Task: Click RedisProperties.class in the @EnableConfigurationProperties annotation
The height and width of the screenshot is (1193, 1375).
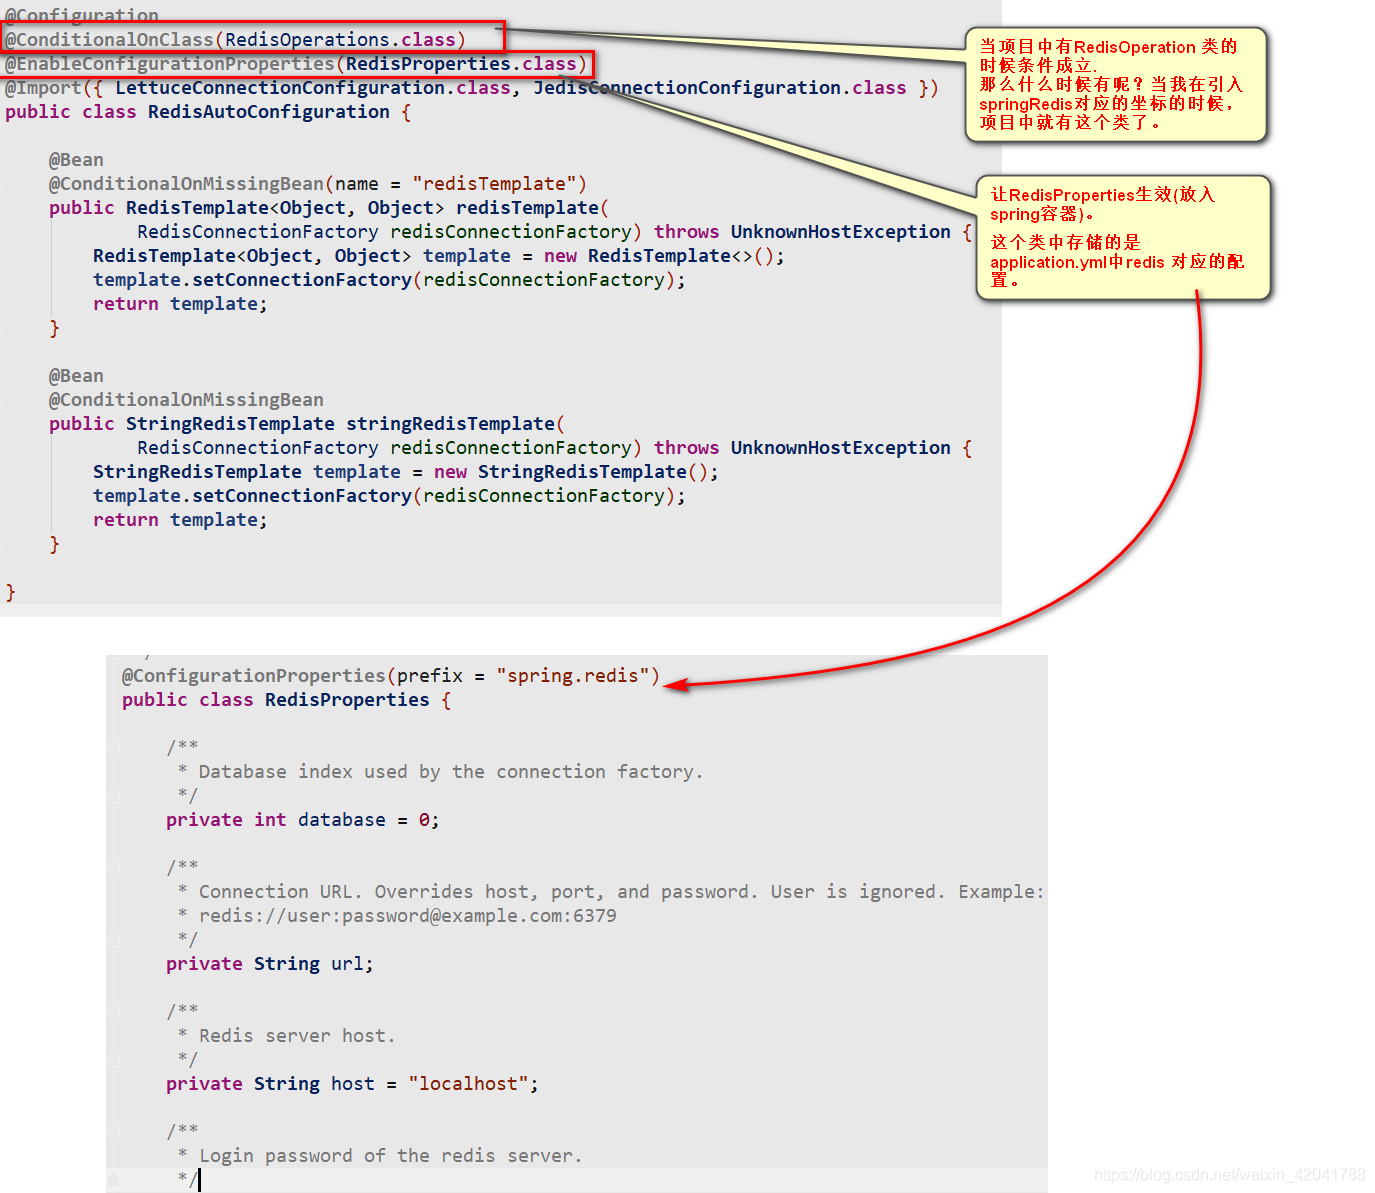Action: point(461,64)
